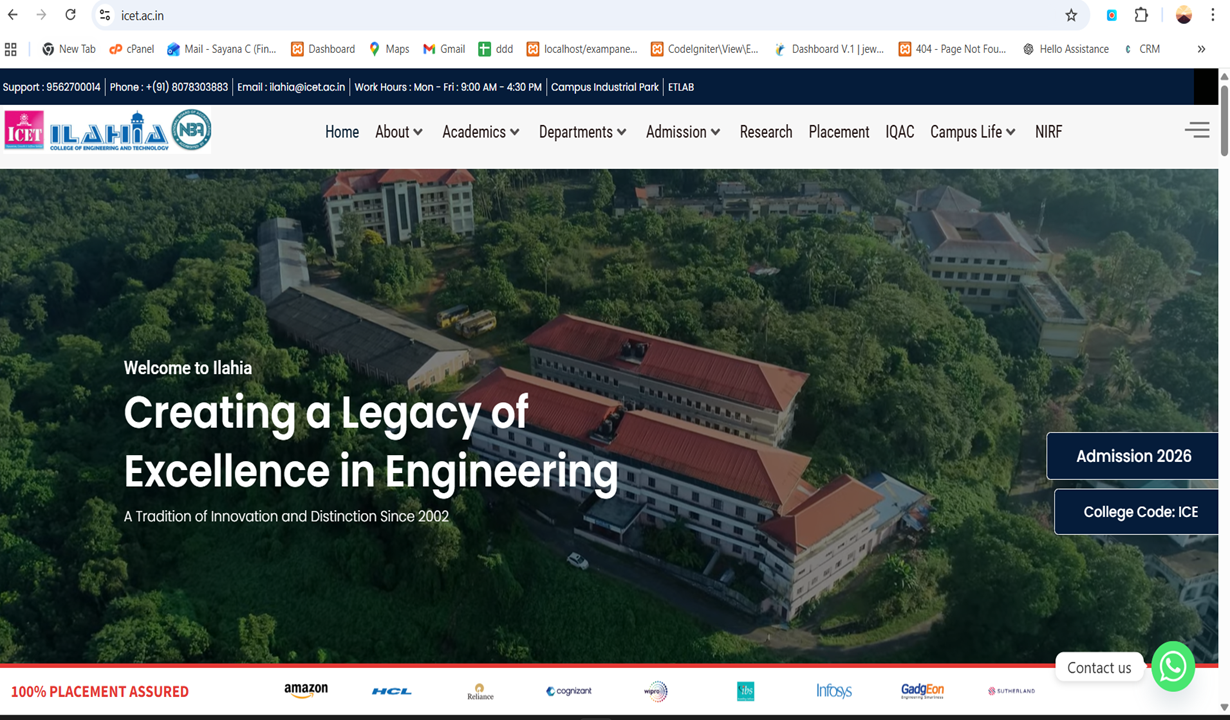The height and width of the screenshot is (720, 1230).
Task: Click the Contact us button
Action: pos(1099,667)
